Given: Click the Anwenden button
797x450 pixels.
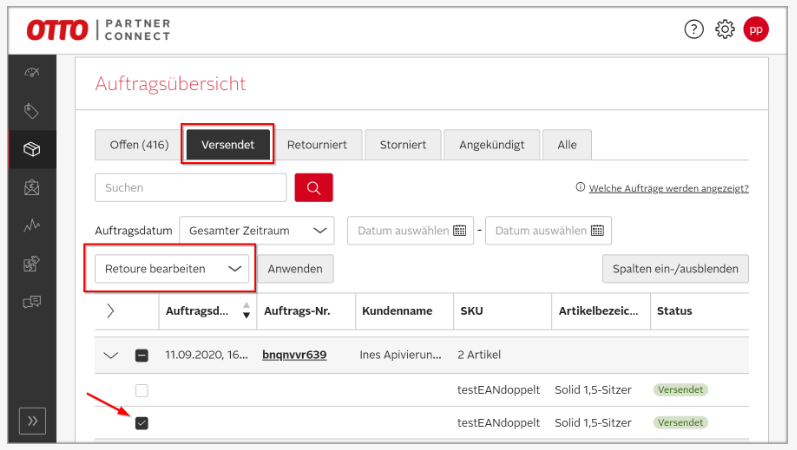Looking at the screenshot, I should coord(295,268).
